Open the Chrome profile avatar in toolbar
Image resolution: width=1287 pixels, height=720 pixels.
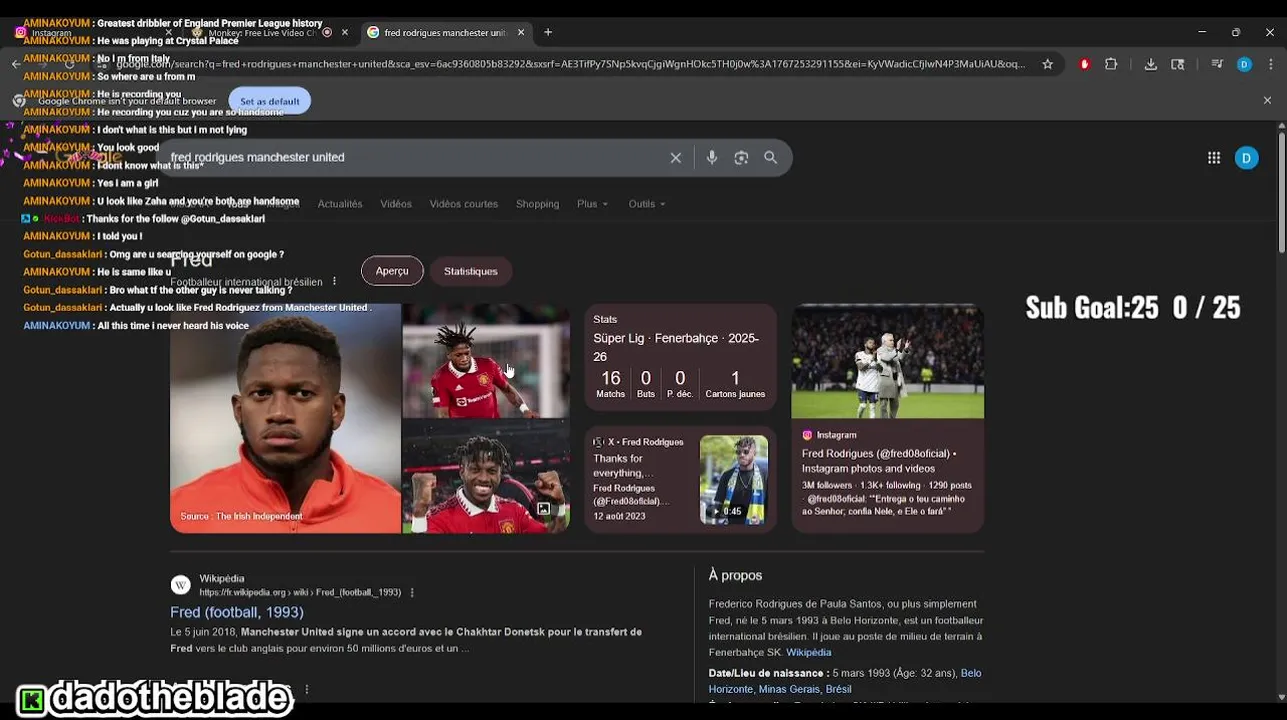coord(1244,64)
